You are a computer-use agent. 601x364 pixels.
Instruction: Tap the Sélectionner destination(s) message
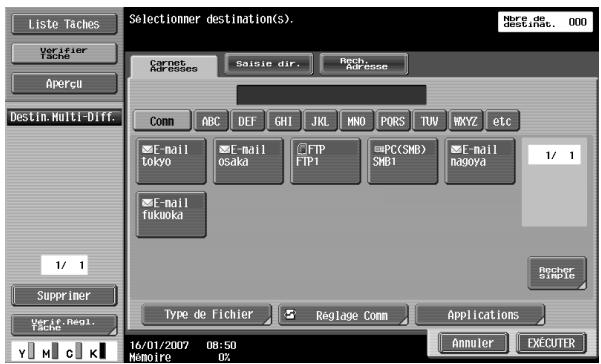[211, 19]
